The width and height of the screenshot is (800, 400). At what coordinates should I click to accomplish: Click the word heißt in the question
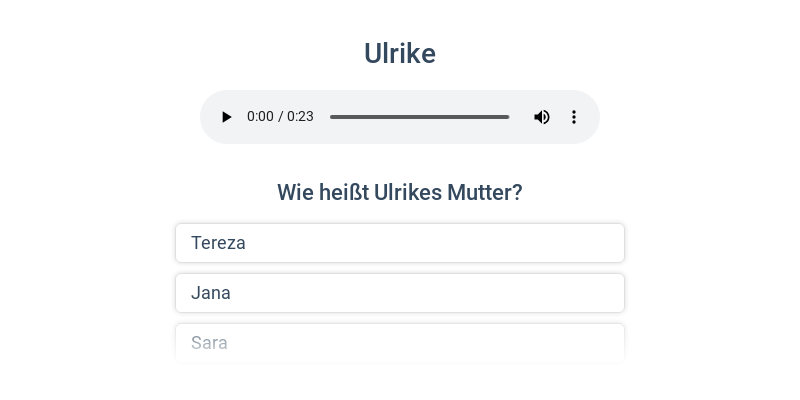click(x=344, y=193)
